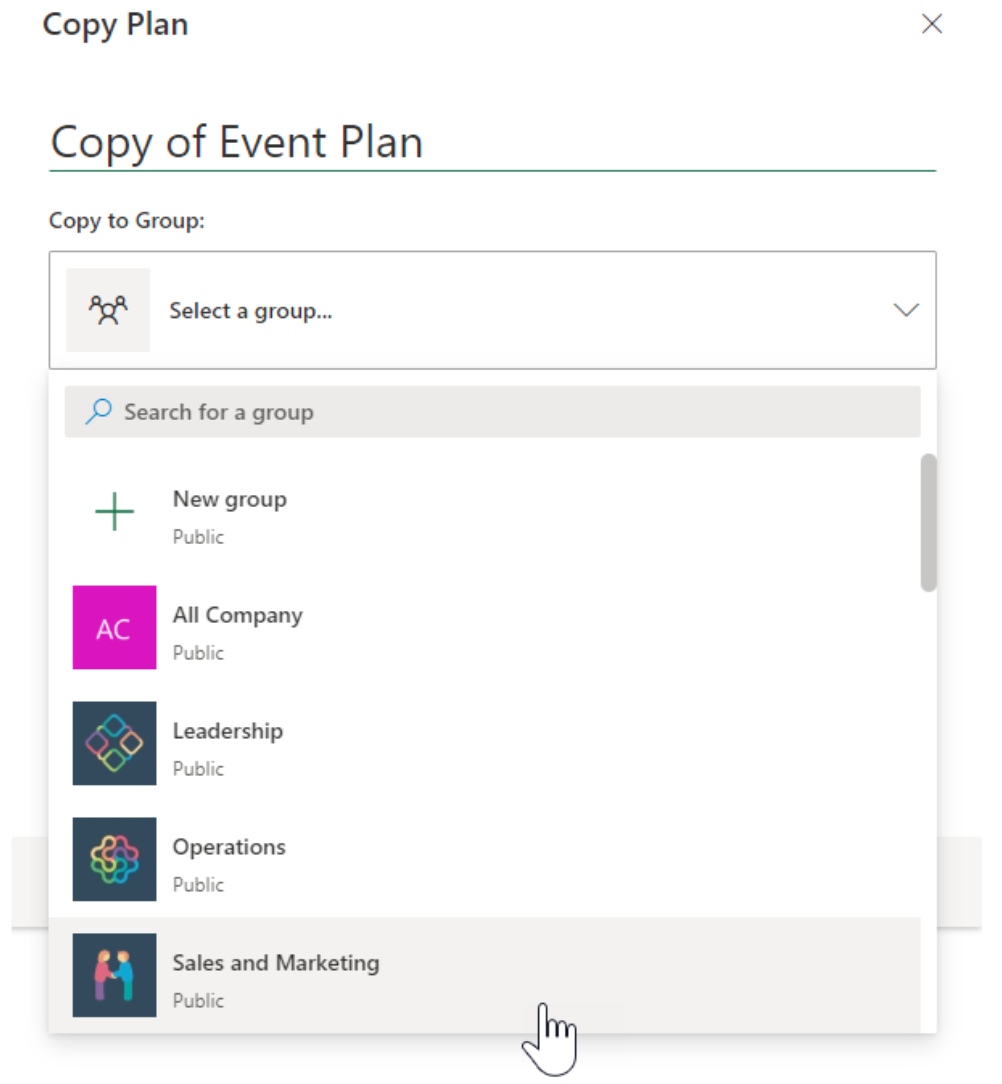The width and height of the screenshot is (1002, 1084).
Task: Click the group silhouette icon beside Select a group
Action: (107, 310)
